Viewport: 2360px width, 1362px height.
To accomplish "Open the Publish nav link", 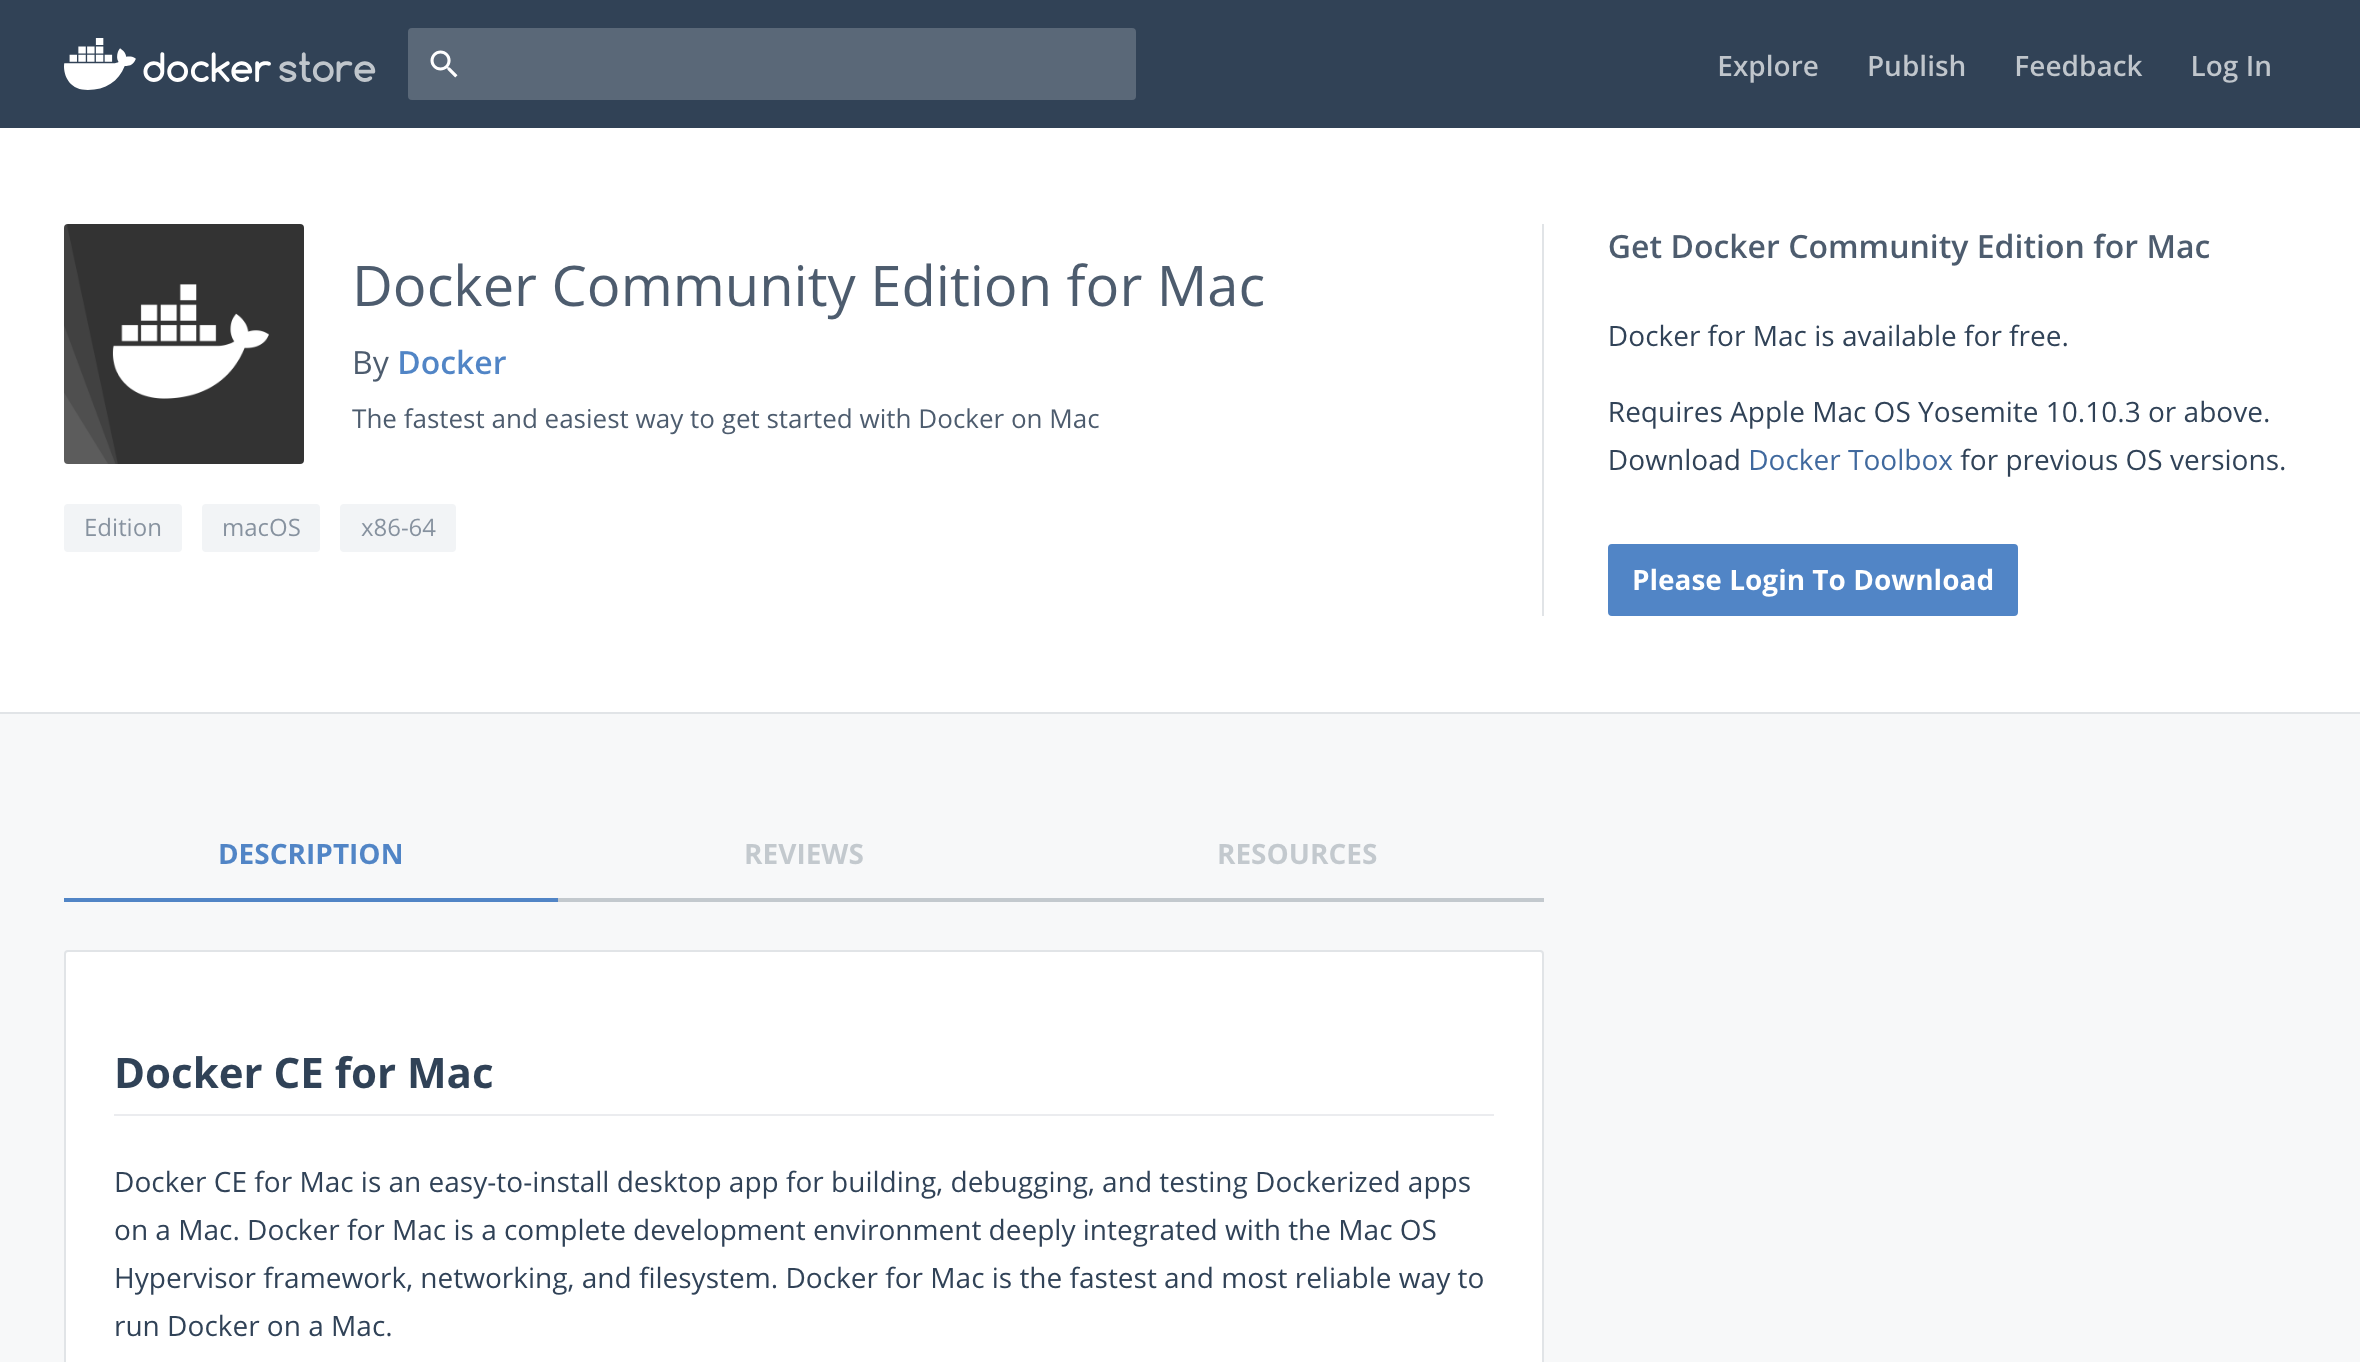I will click(1916, 66).
